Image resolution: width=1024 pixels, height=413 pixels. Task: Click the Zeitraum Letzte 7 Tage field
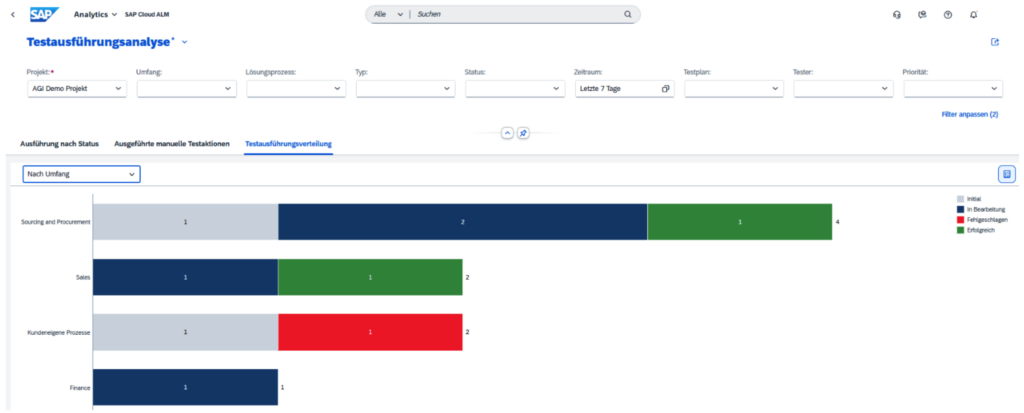pos(624,88)
